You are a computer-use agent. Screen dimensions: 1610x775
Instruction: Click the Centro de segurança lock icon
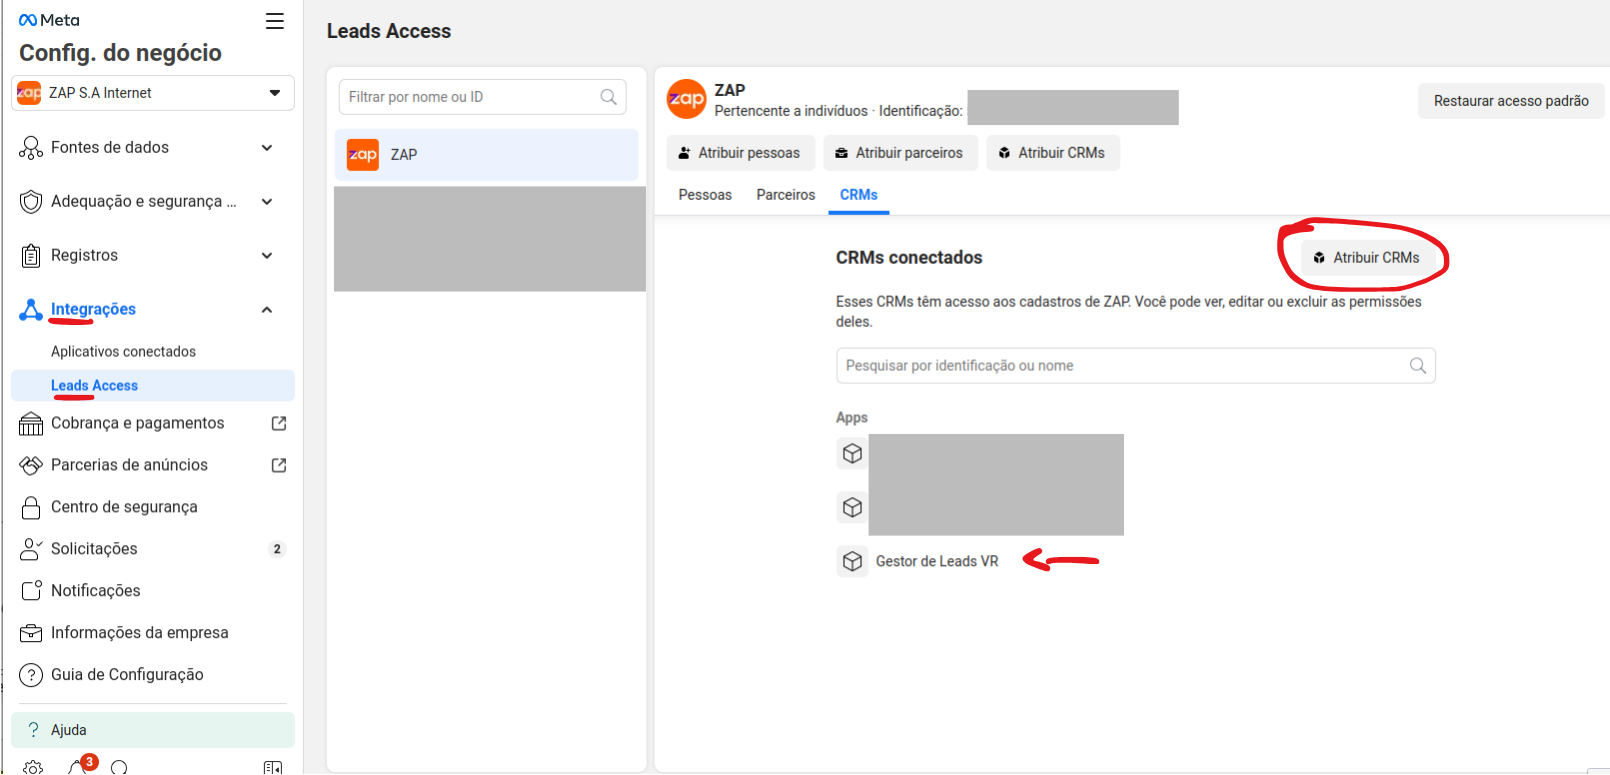pos(31,508)
